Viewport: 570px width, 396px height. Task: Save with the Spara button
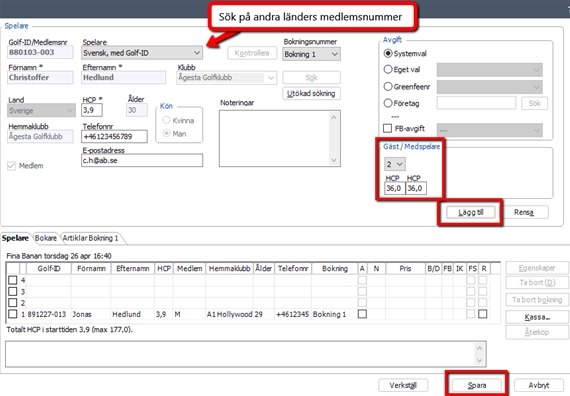(x=477, y=385)
